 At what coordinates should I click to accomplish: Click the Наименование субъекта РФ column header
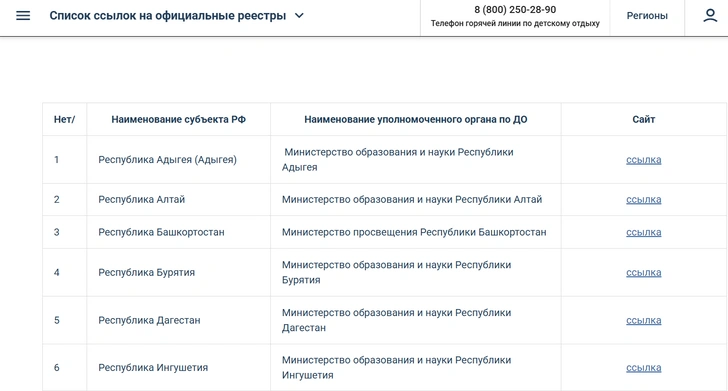[178, 119]
